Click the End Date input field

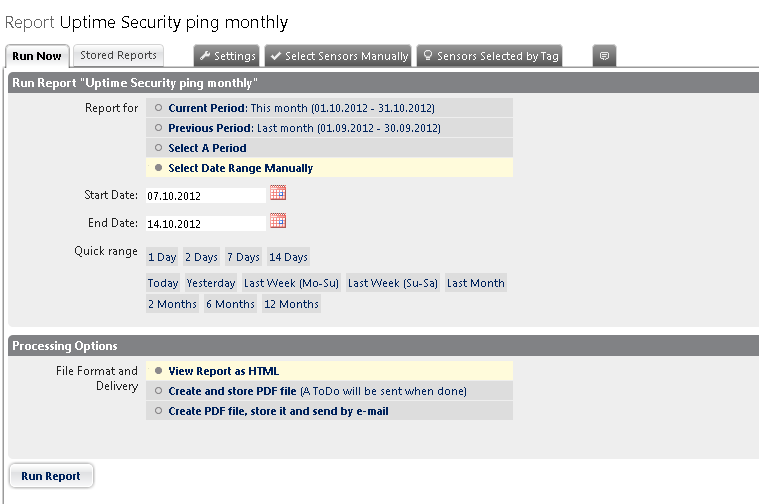(x=205, y=223)
